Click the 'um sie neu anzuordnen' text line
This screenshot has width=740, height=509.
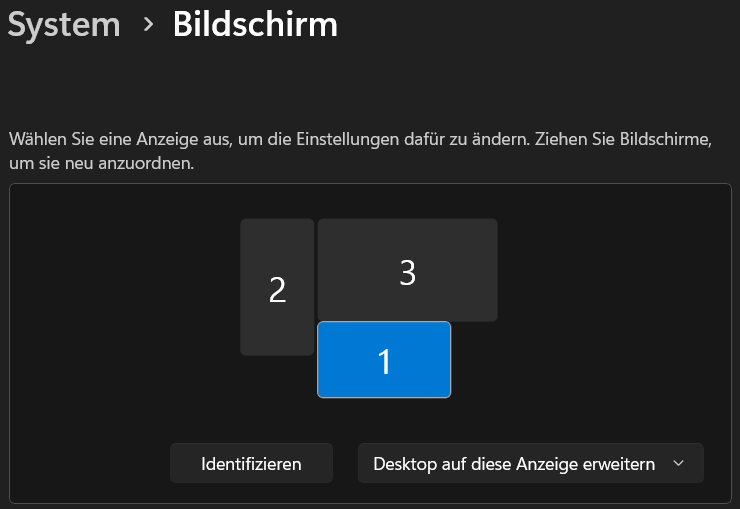click(100, 162)
